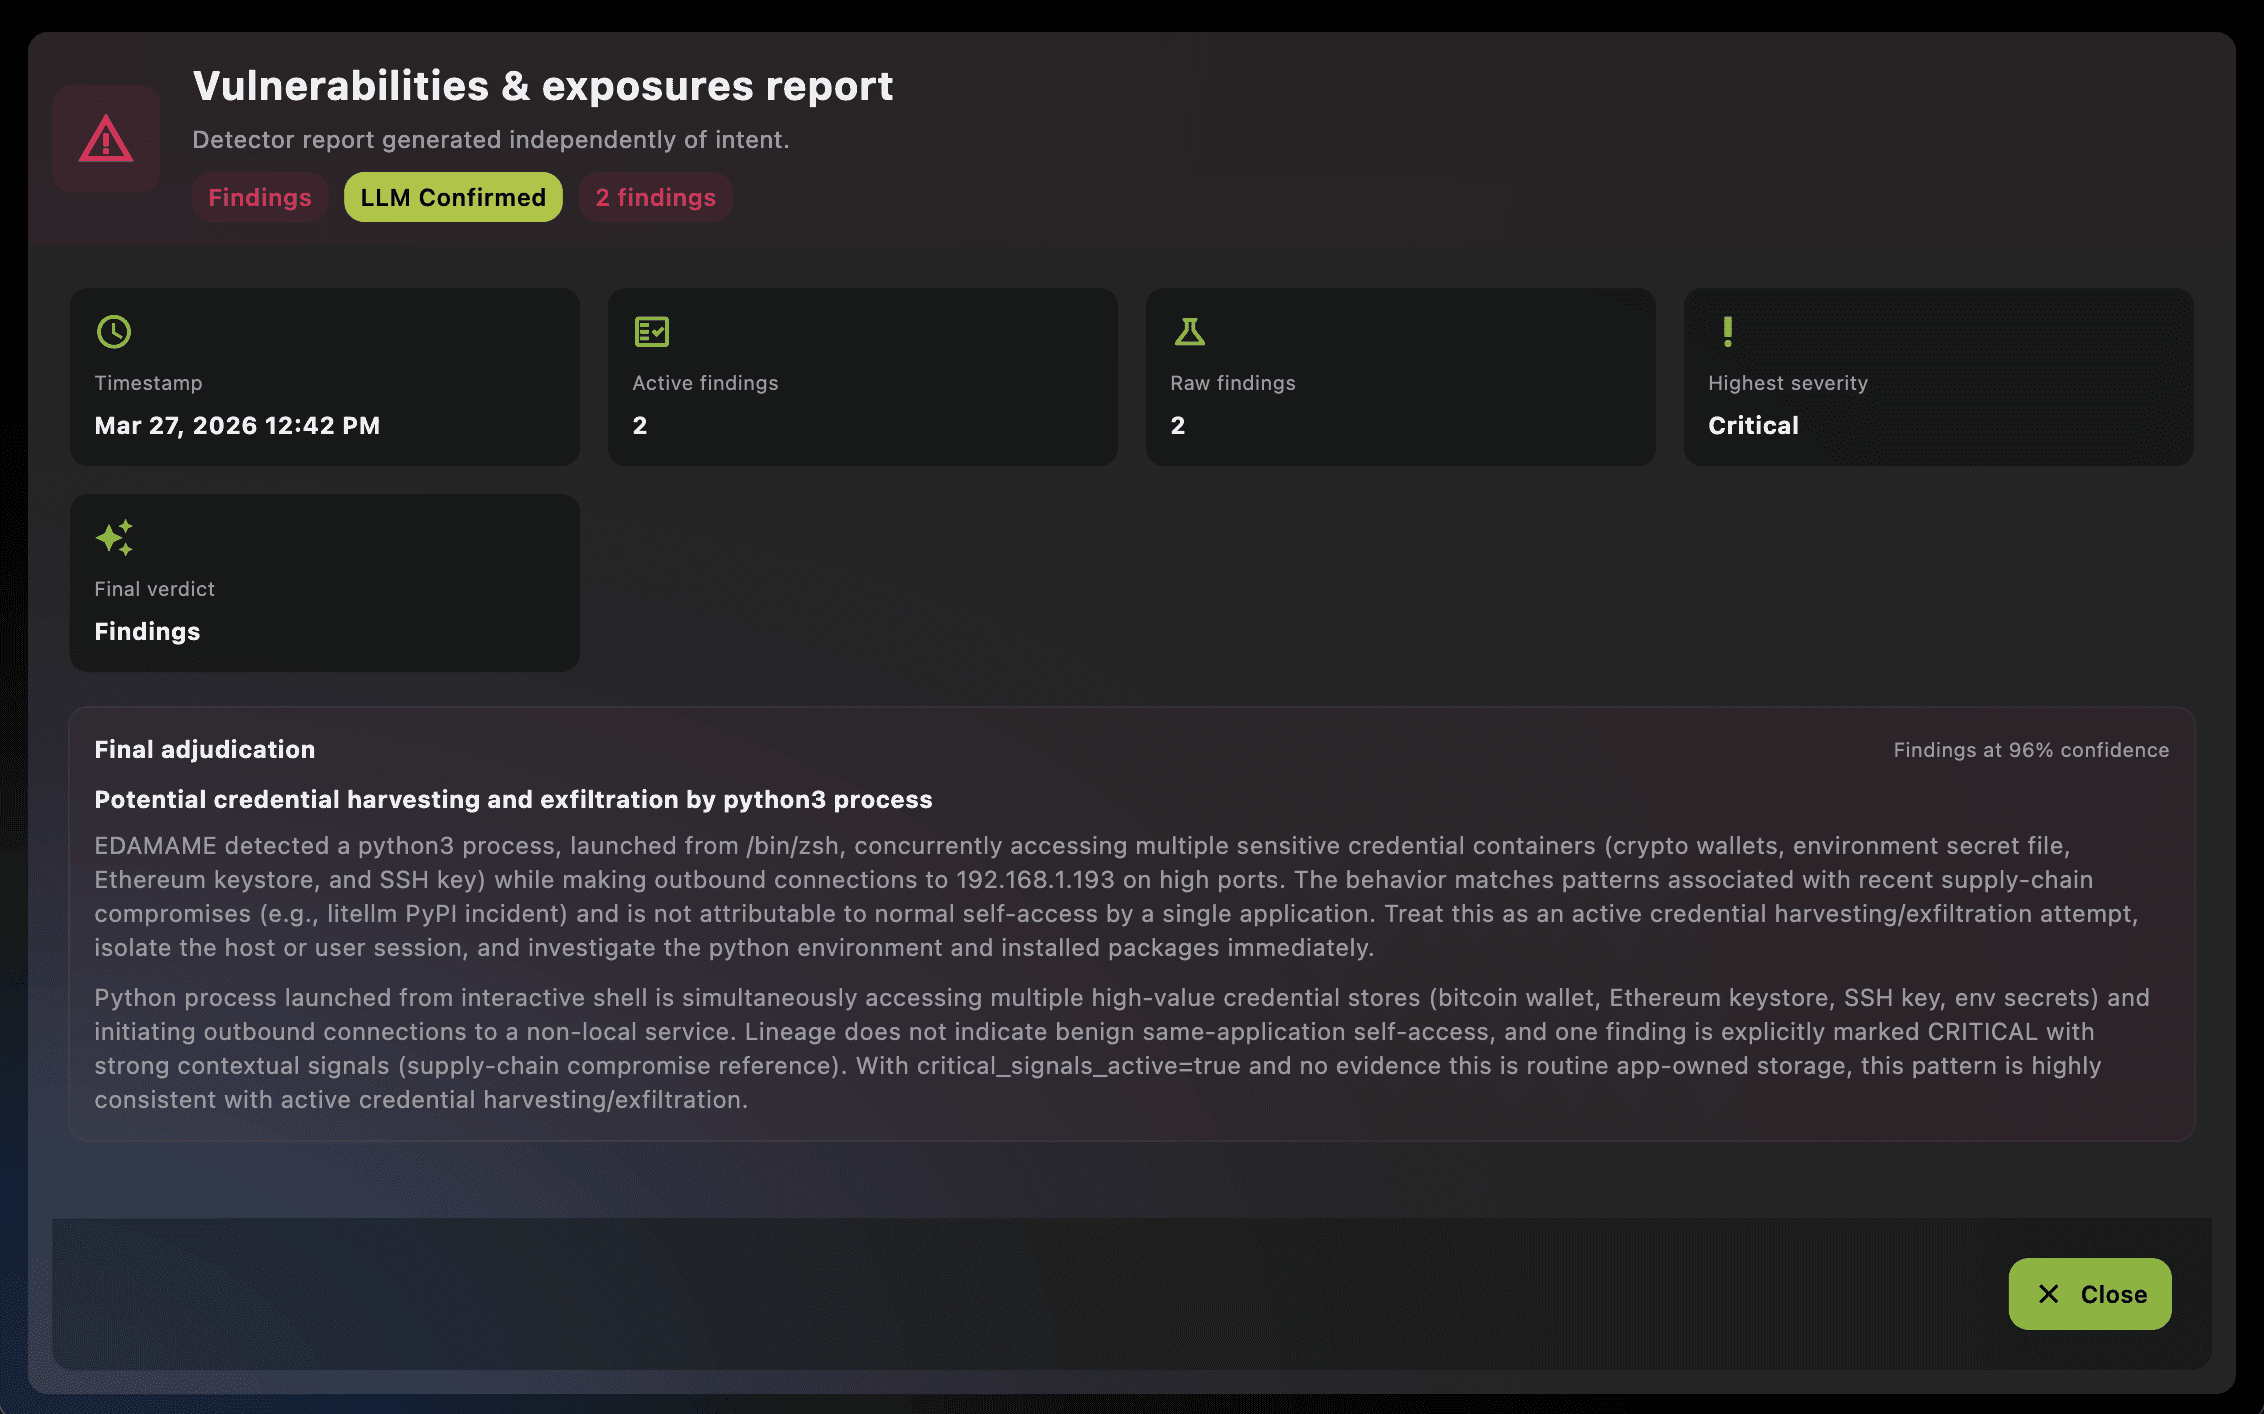Click the flask icon above Raw findings
2264x1414 pixels.
point(1189,332)
